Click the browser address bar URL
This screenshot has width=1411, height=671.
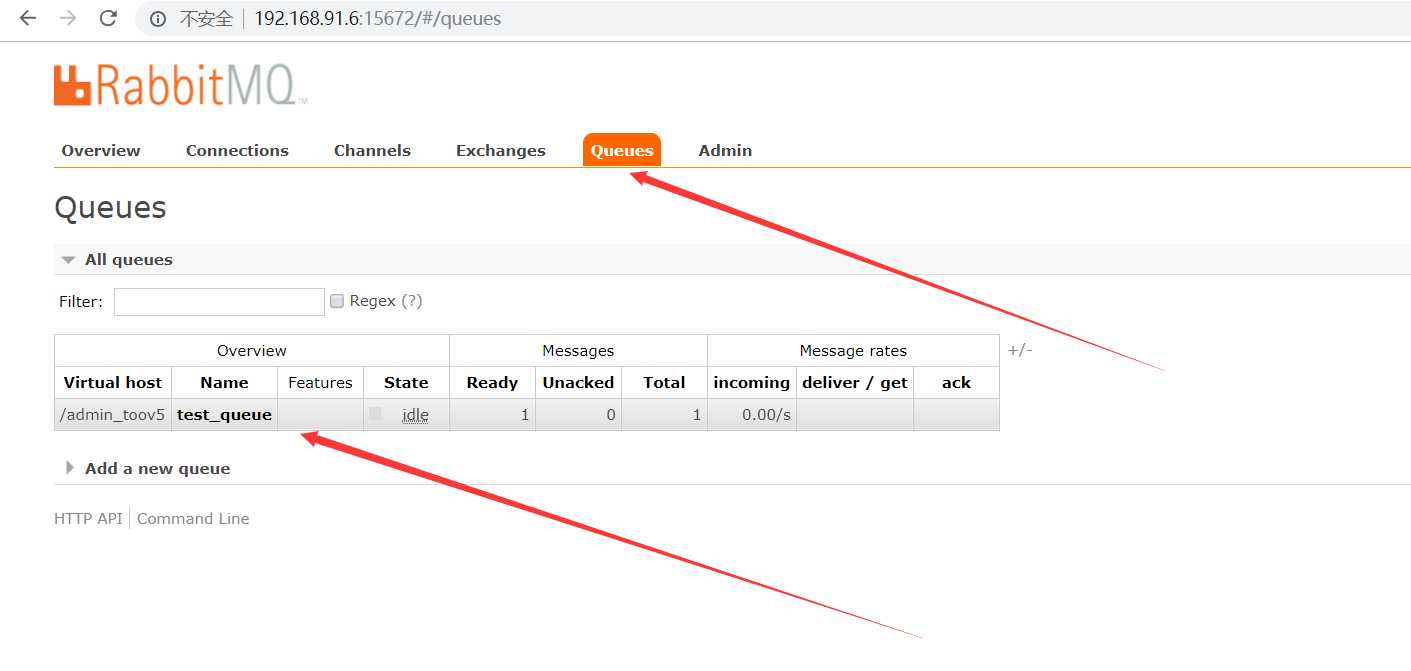(378, 19)
